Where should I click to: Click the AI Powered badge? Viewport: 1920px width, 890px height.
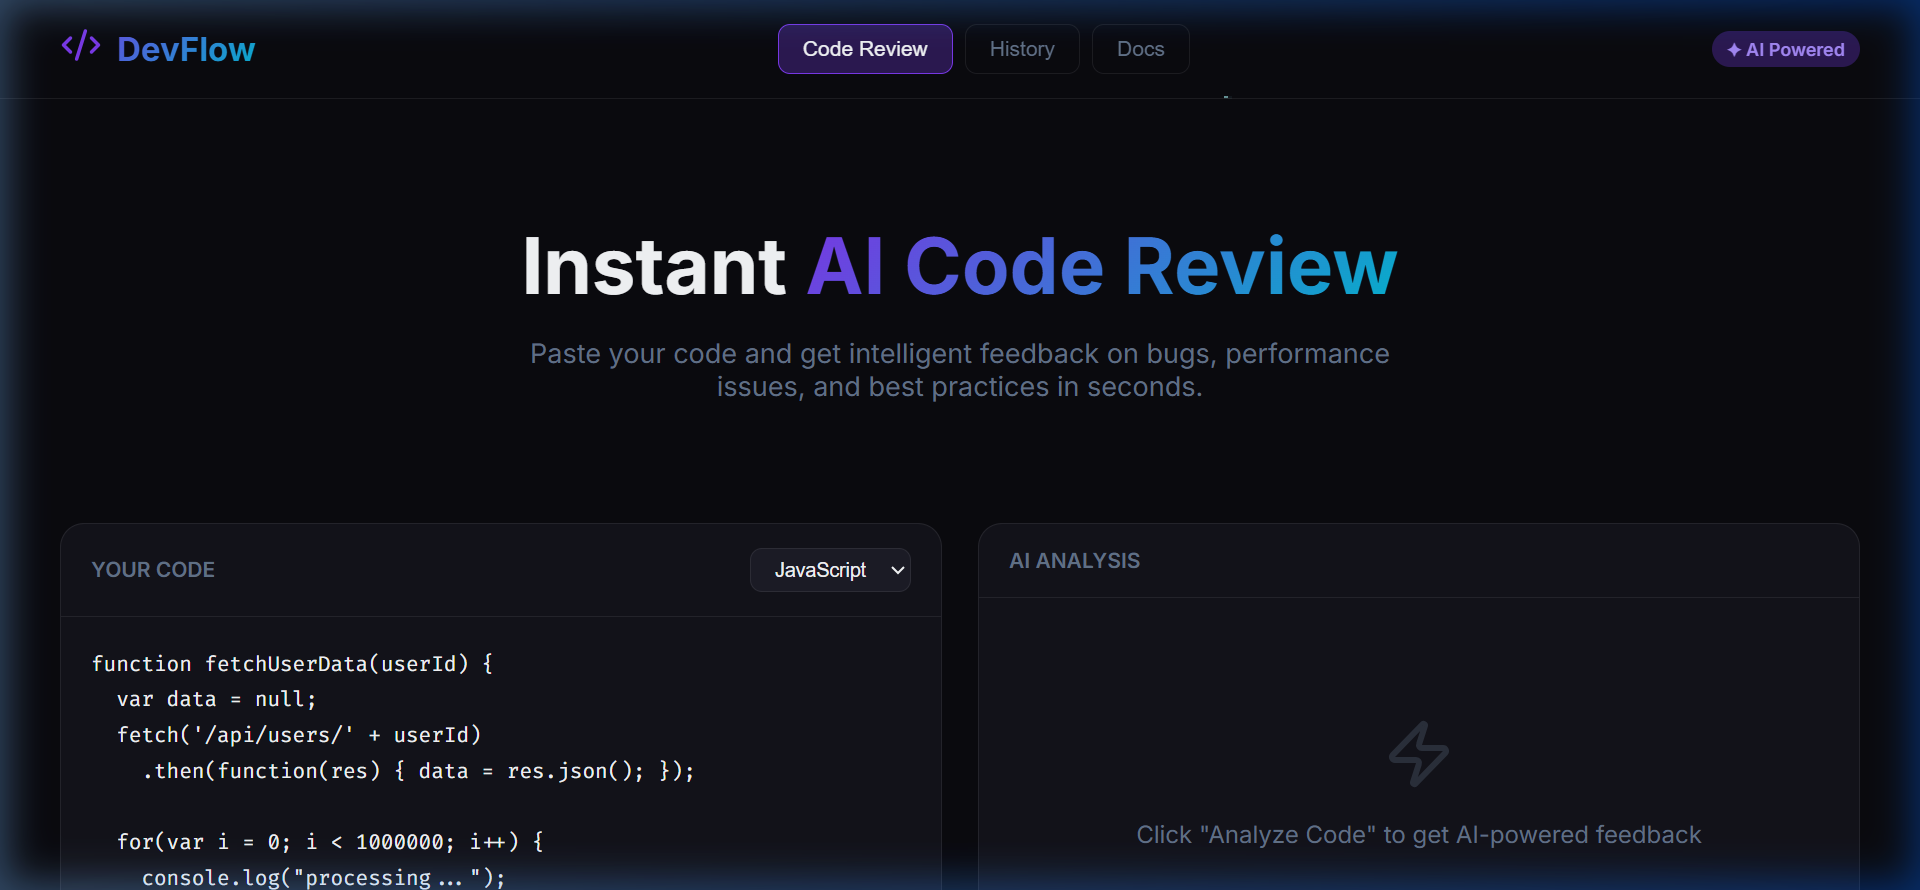[x=1785, y=50]
